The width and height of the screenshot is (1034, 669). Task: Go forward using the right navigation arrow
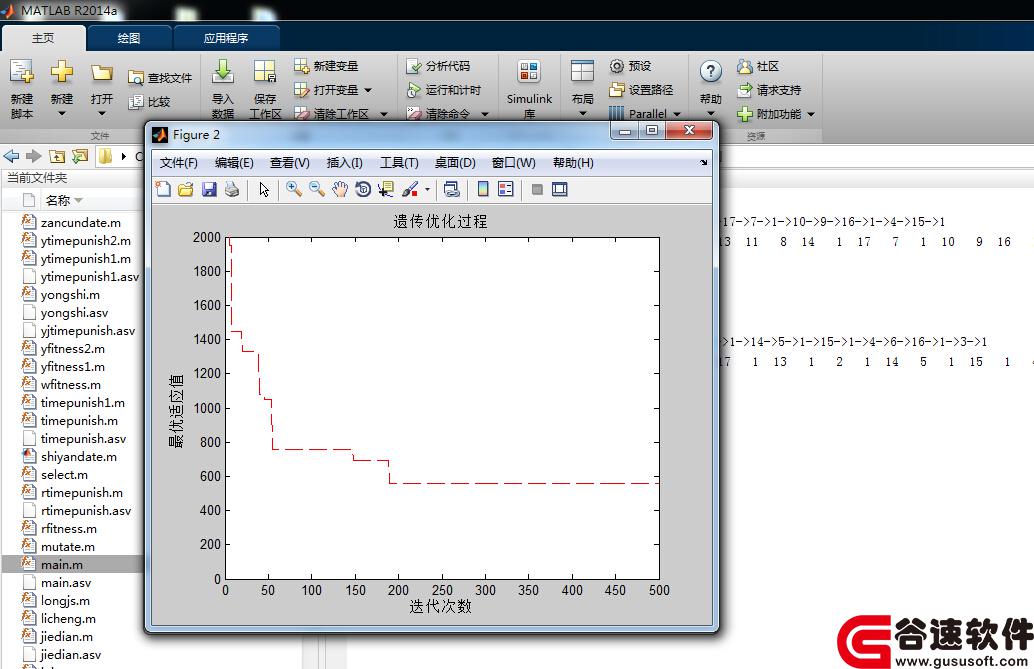point(34,156)
